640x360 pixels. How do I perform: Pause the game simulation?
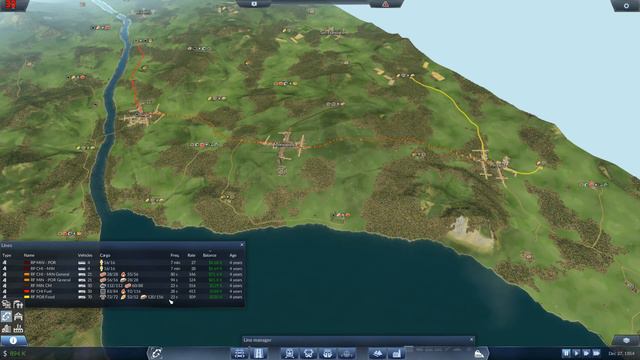(566, 353)
